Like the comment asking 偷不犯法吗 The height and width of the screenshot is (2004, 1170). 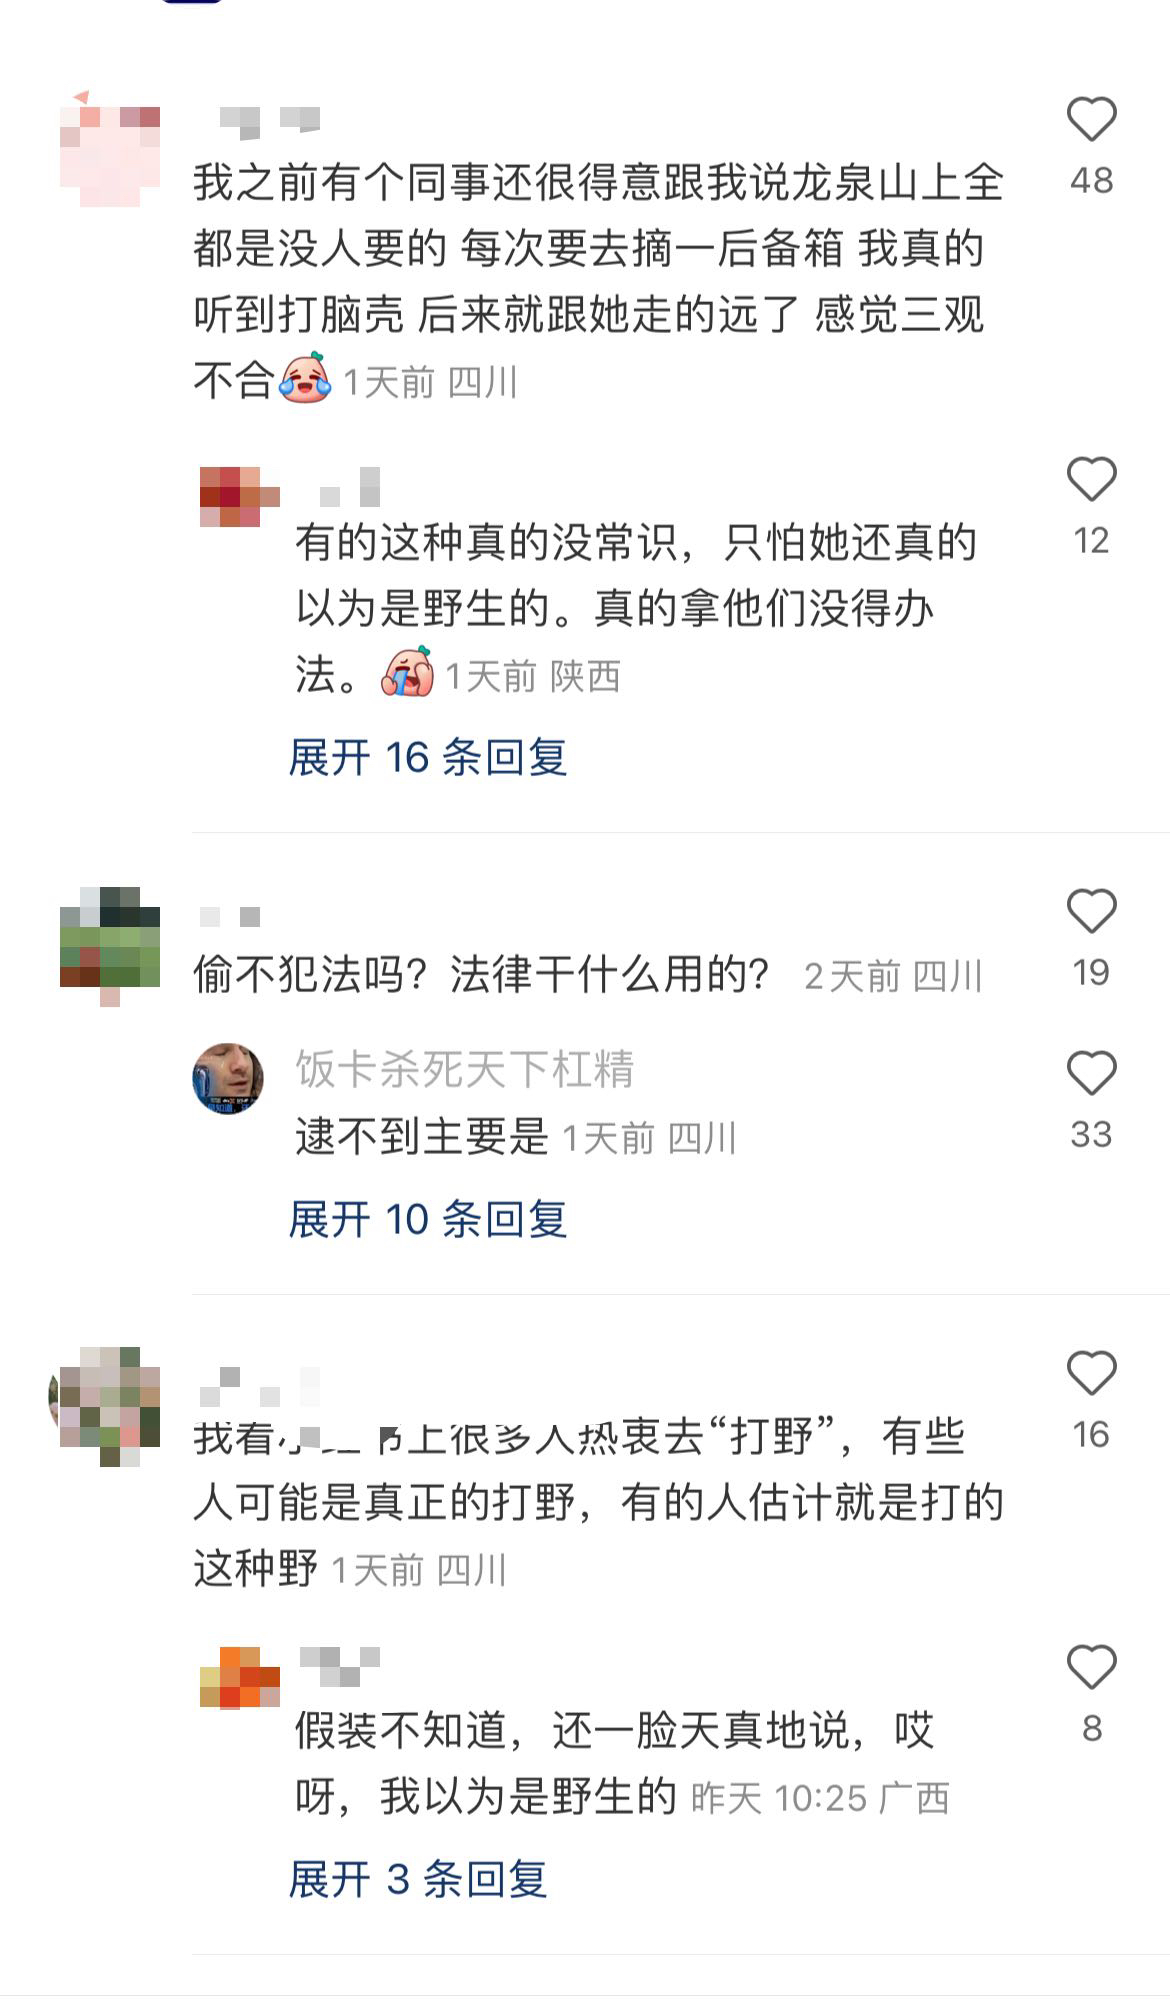coord(1091,912)
